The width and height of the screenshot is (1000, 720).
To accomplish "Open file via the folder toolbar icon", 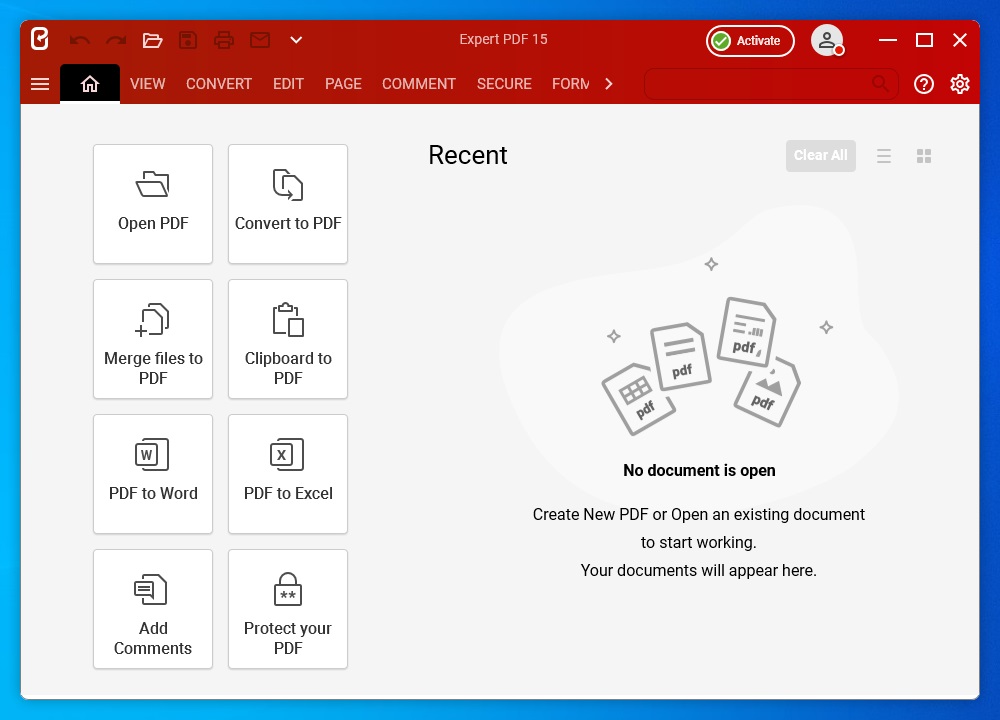I will click(152, 41).
